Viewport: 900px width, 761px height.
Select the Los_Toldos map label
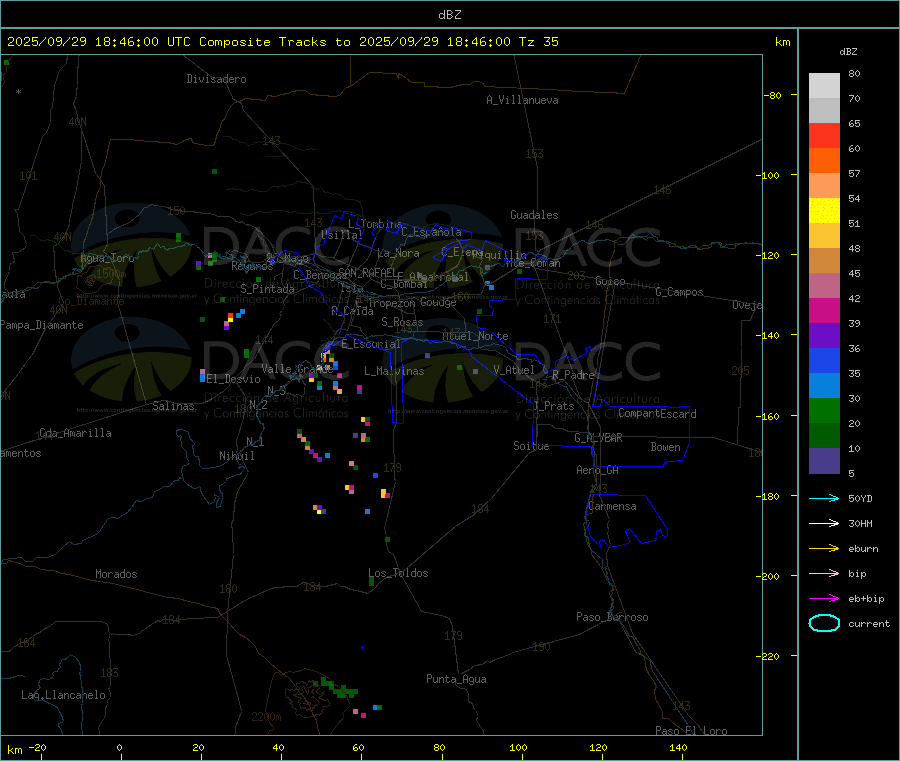point(398,573)
